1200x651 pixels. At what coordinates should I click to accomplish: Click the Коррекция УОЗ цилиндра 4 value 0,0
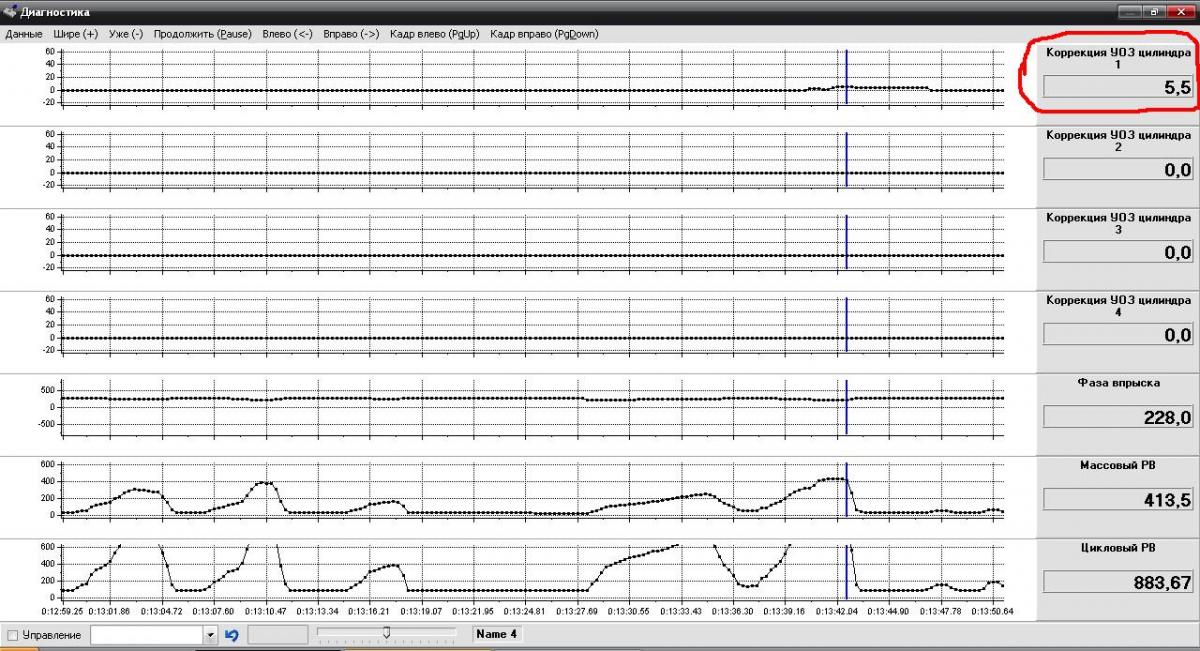pyautogui.click(x=1119, y=334)
